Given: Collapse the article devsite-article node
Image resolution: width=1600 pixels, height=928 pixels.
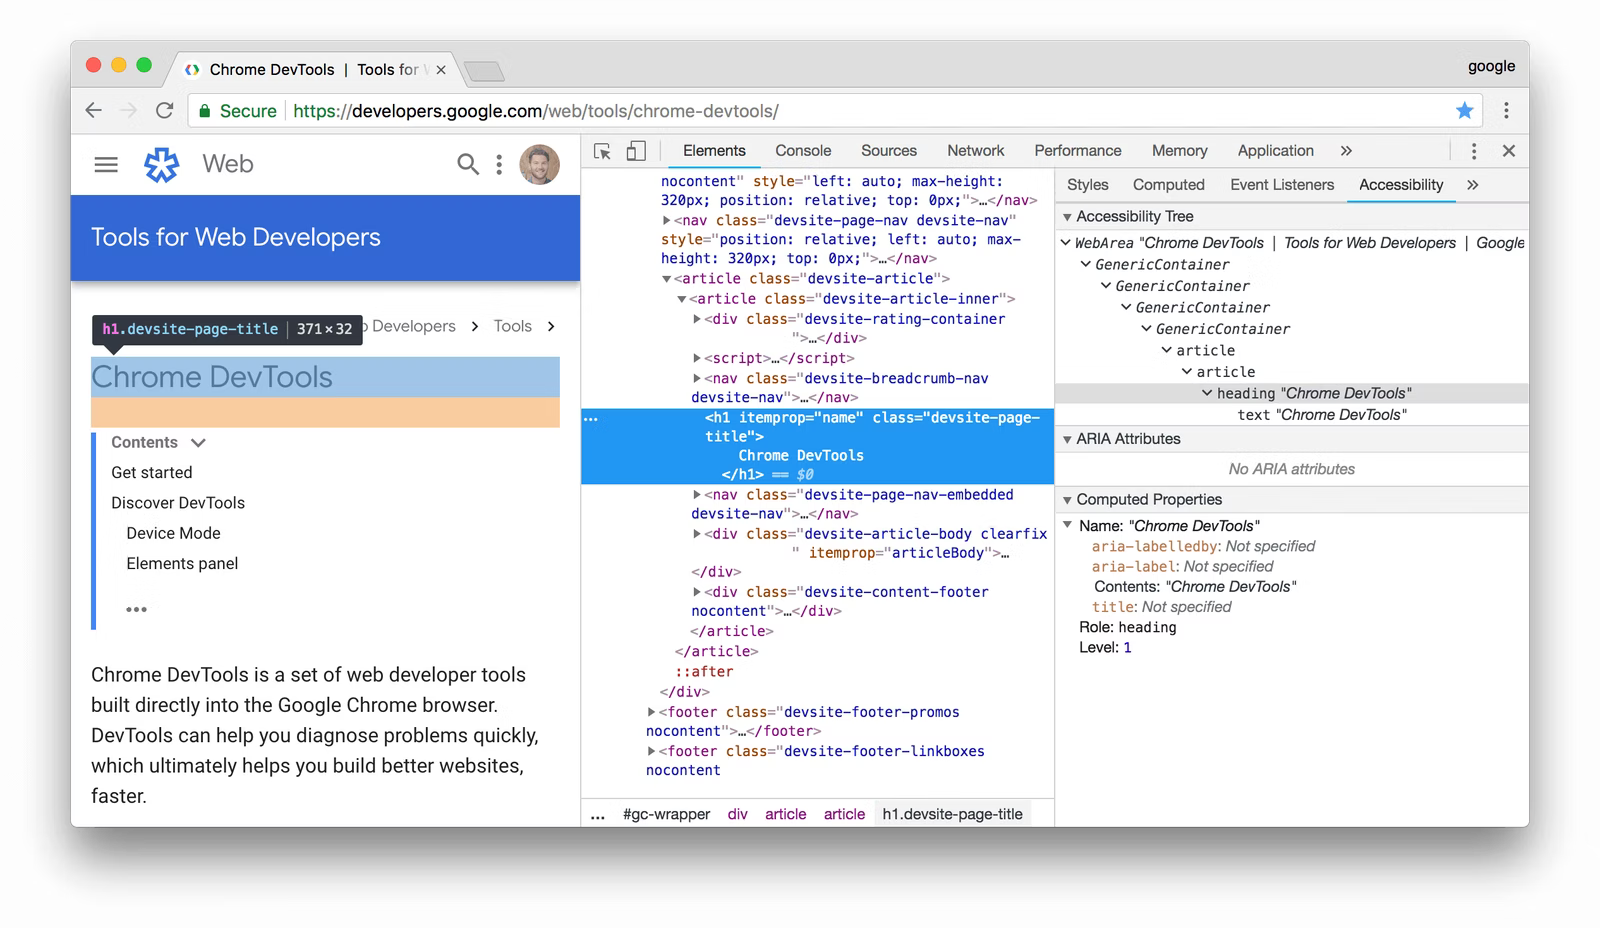Looking at the screenshot, I should coord(667,279).
